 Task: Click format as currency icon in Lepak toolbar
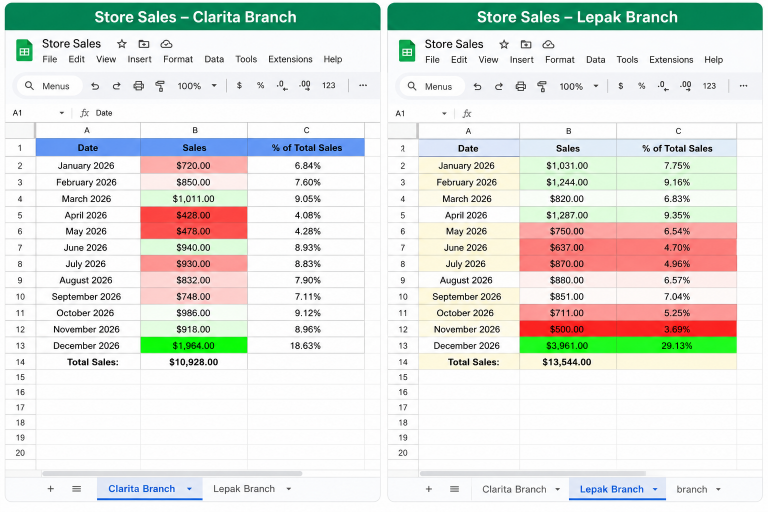[x=621, y=86]
